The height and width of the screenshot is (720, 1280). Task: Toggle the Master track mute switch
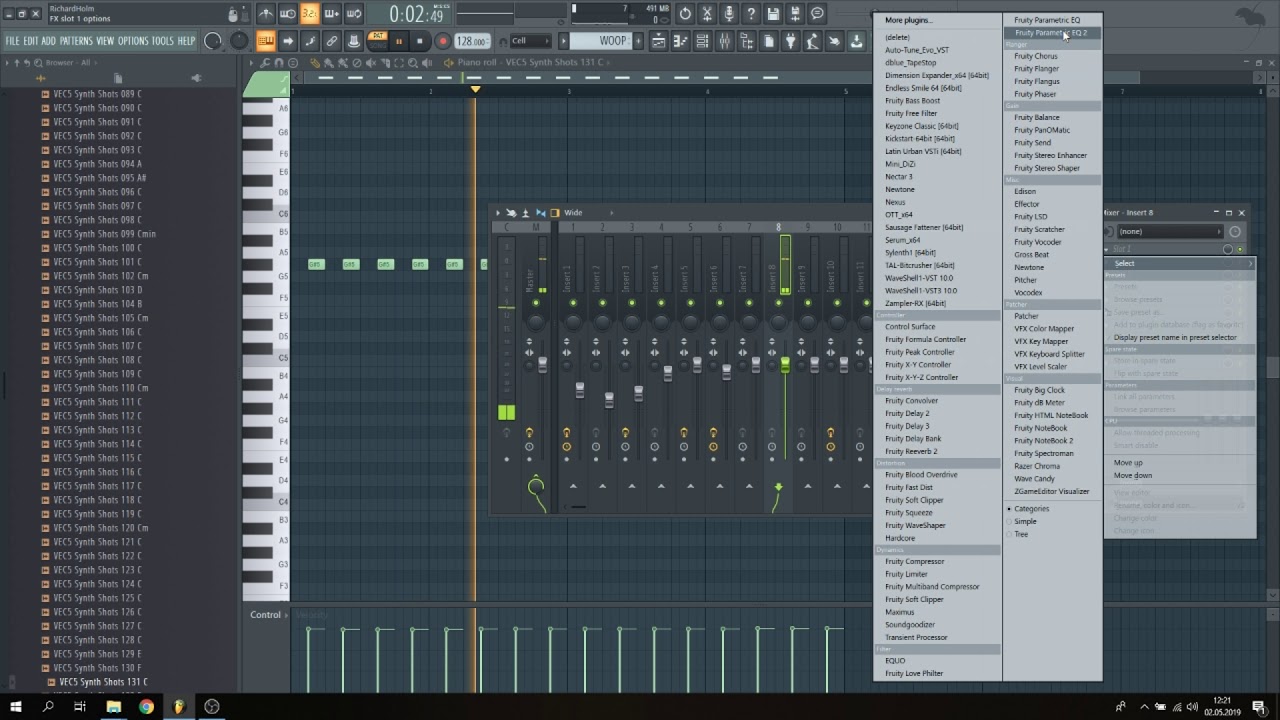point(536,302)
